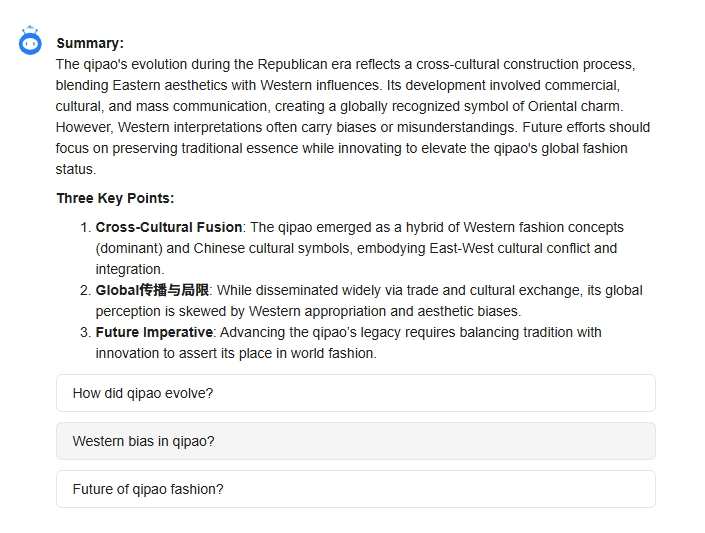Click the phrase 'Oriental charm' in summary
Screen dimensions: 705x533
575,107
